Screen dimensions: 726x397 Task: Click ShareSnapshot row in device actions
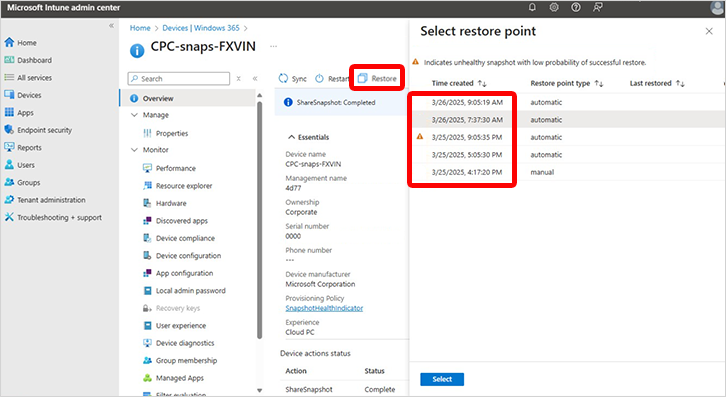(343, 389)
